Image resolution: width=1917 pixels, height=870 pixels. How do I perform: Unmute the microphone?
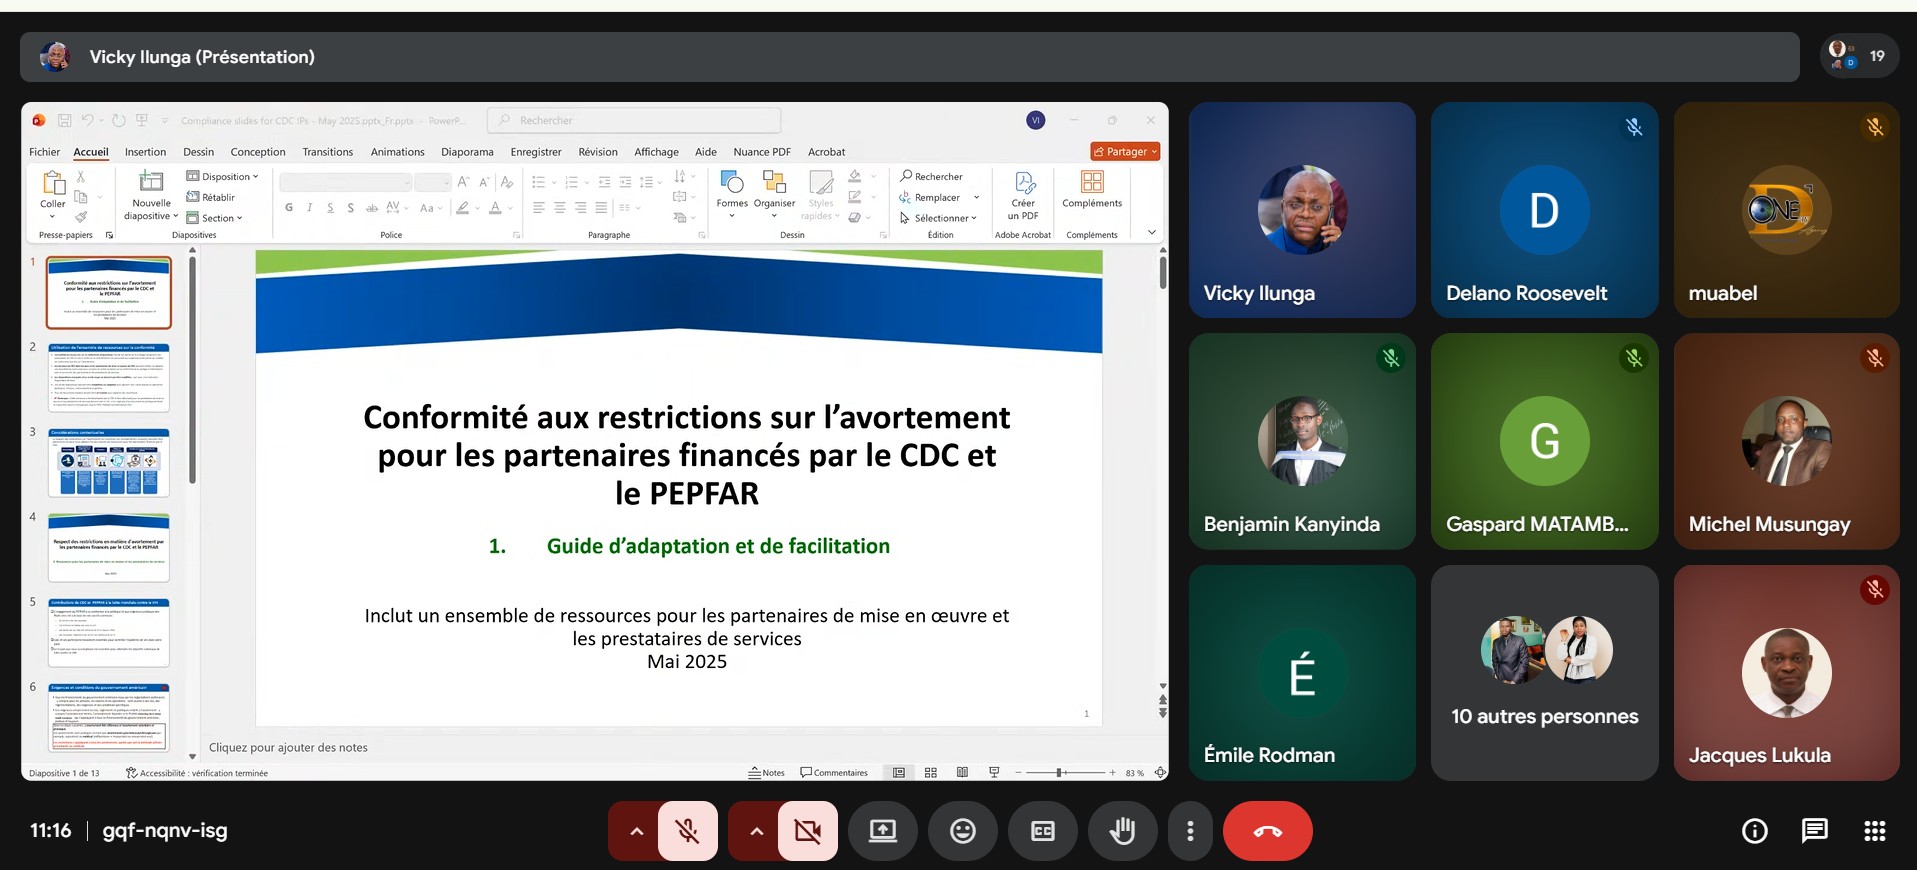tap(687, 831)
